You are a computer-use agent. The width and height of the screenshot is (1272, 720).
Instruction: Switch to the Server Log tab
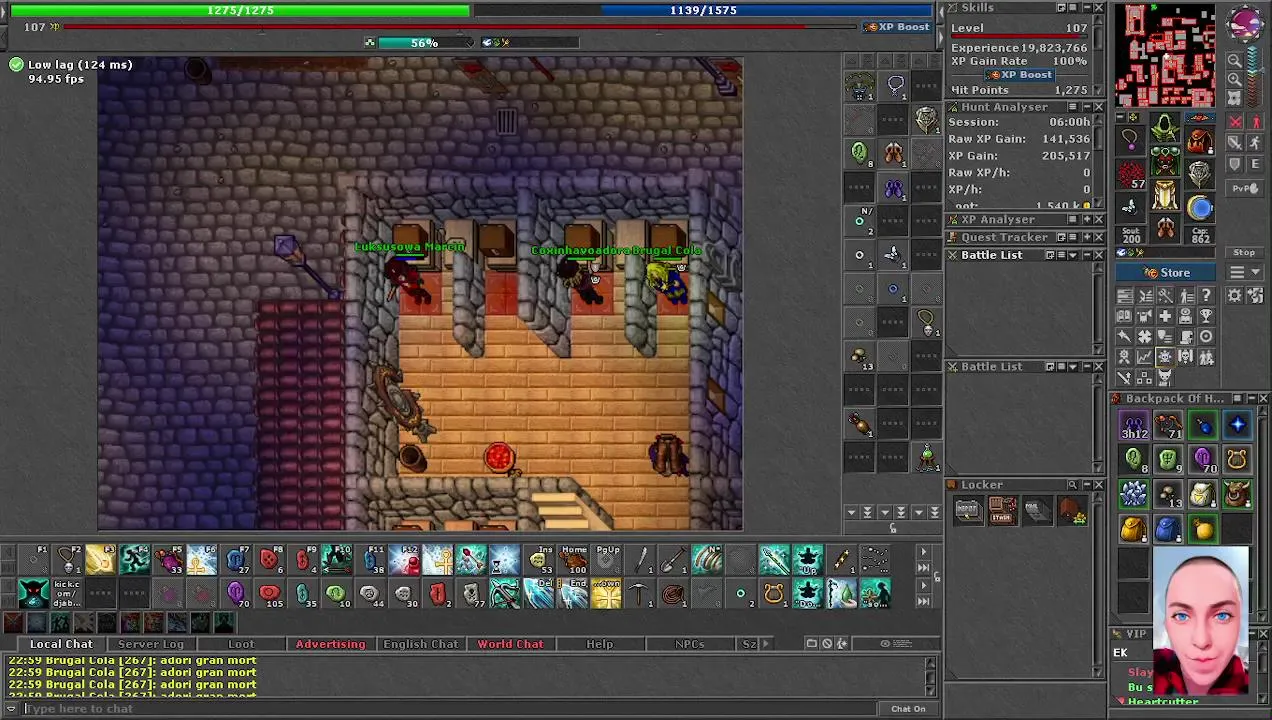151,644
